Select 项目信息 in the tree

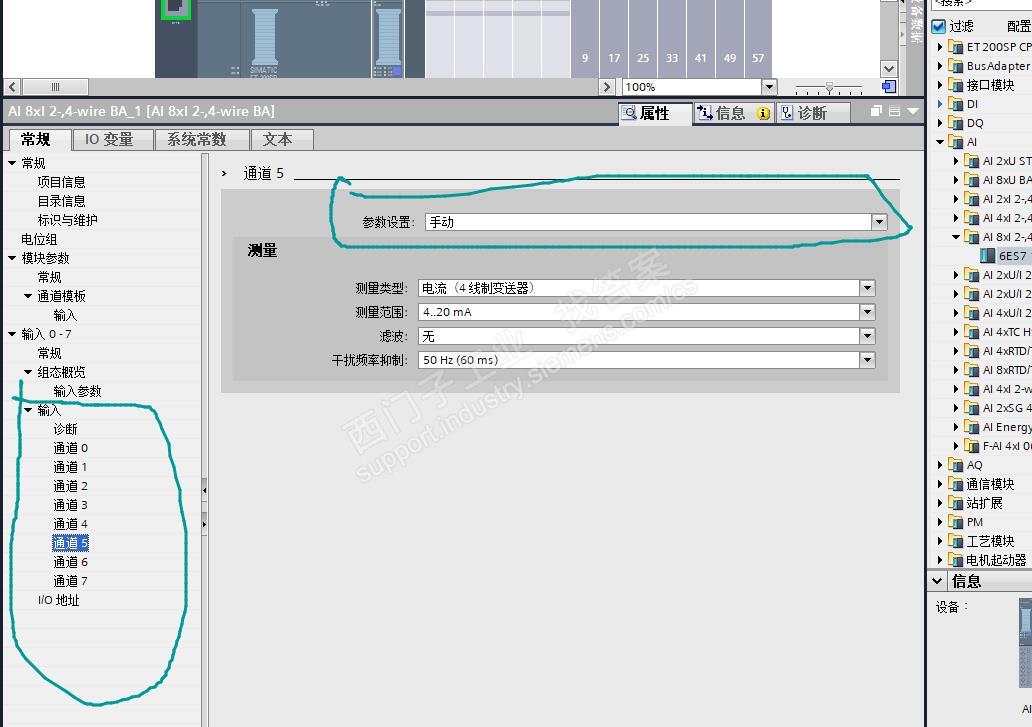pyautogui.click(x=61, y=182)
